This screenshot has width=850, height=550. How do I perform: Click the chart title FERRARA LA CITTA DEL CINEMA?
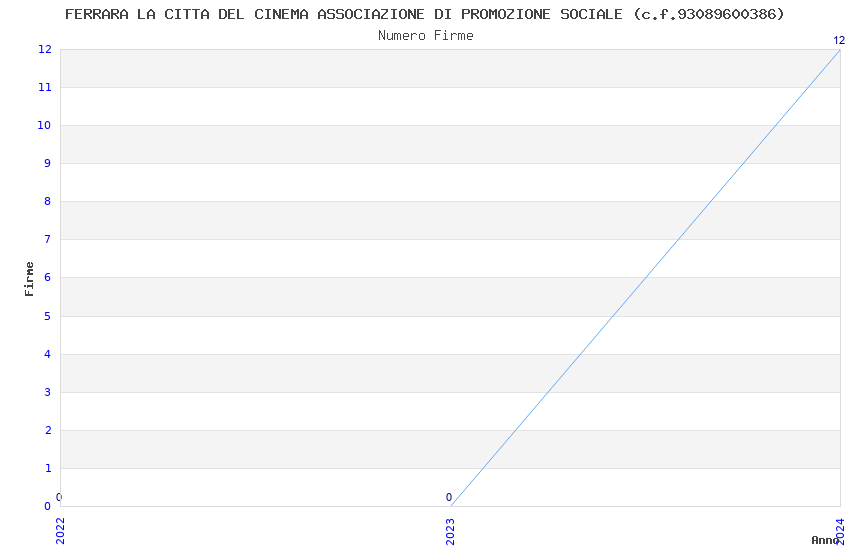pos(424,14)
